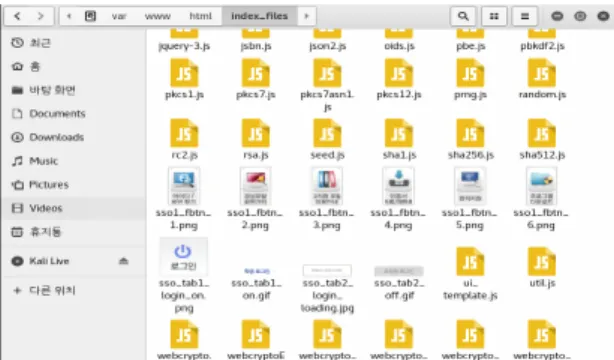Viewport: 614px width, 360px height.
Task: Select the random.js file icon
Action: pyautogui.click(x=542, y=73)
